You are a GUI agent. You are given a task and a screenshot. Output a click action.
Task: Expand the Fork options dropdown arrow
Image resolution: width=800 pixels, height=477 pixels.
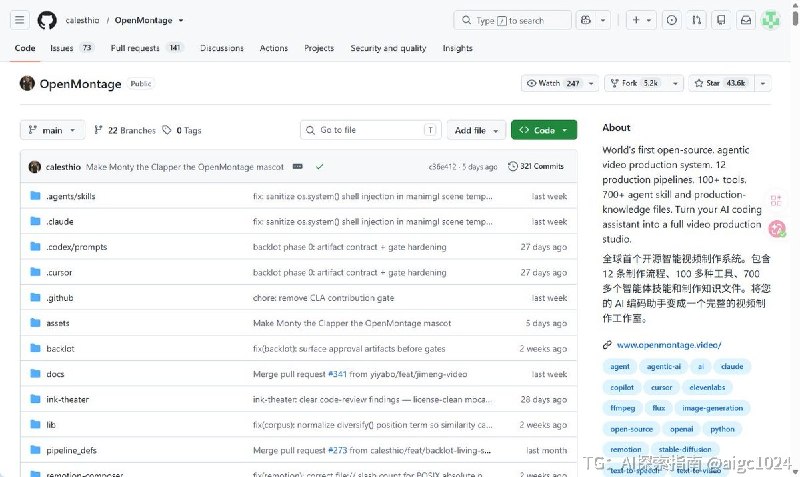click(676, 83)
